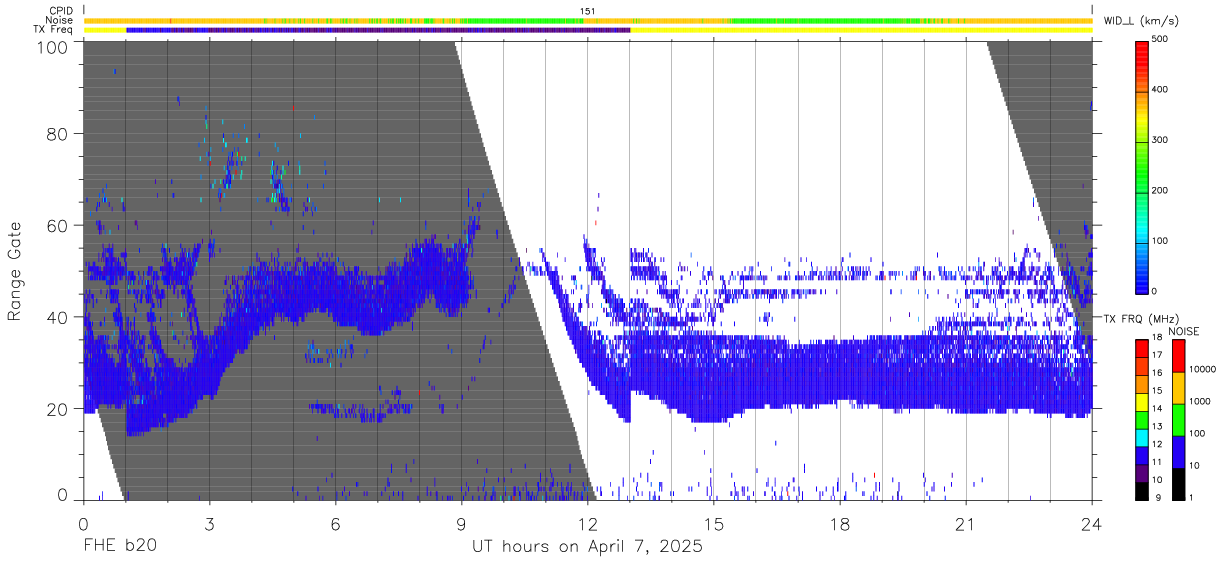Click the 400 tick on the width colorbar

(1161, 89)
